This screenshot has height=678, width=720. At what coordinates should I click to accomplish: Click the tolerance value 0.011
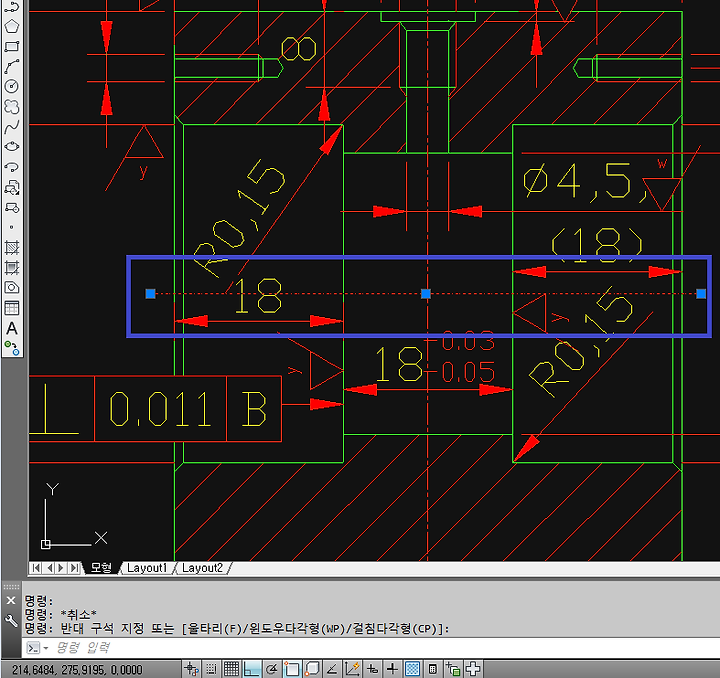pyautogui.click(x=160, y=409)
